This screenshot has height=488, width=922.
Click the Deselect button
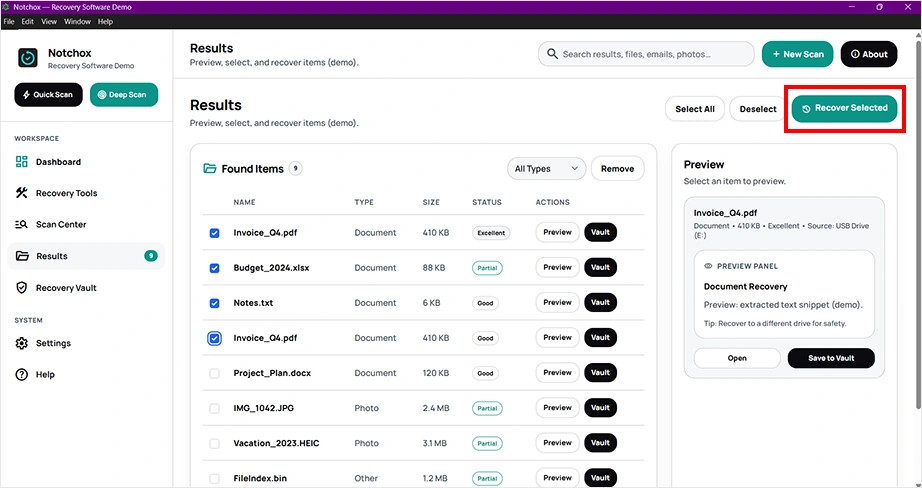tap(758, 109)
